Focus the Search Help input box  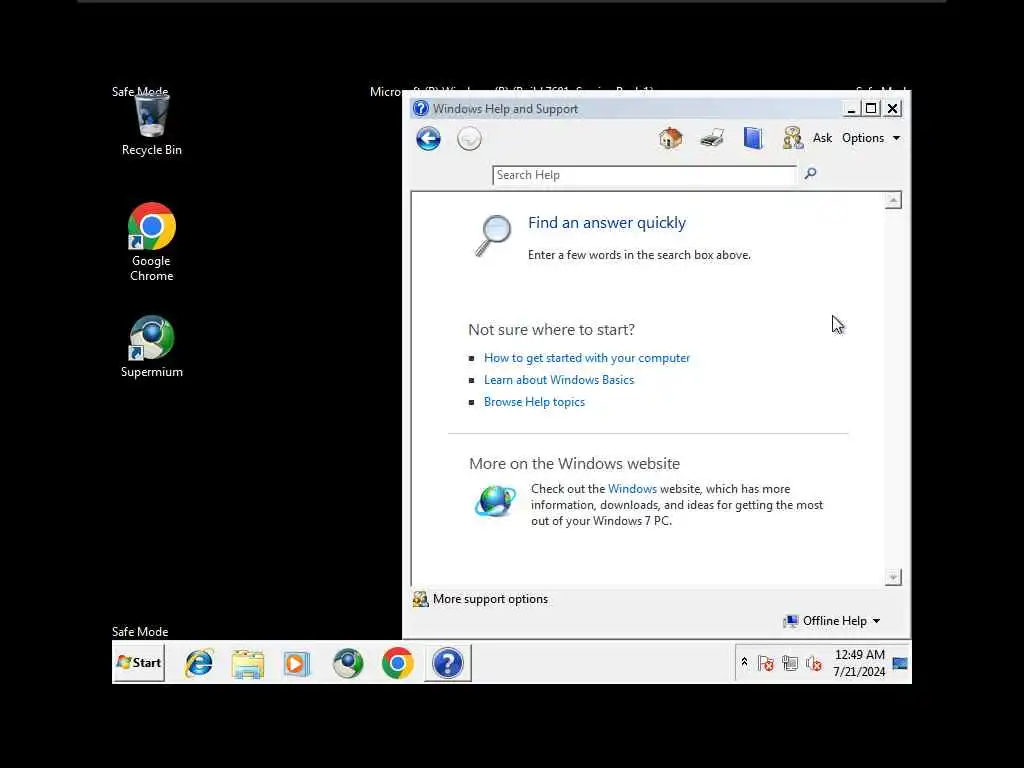tap(644, 175)
